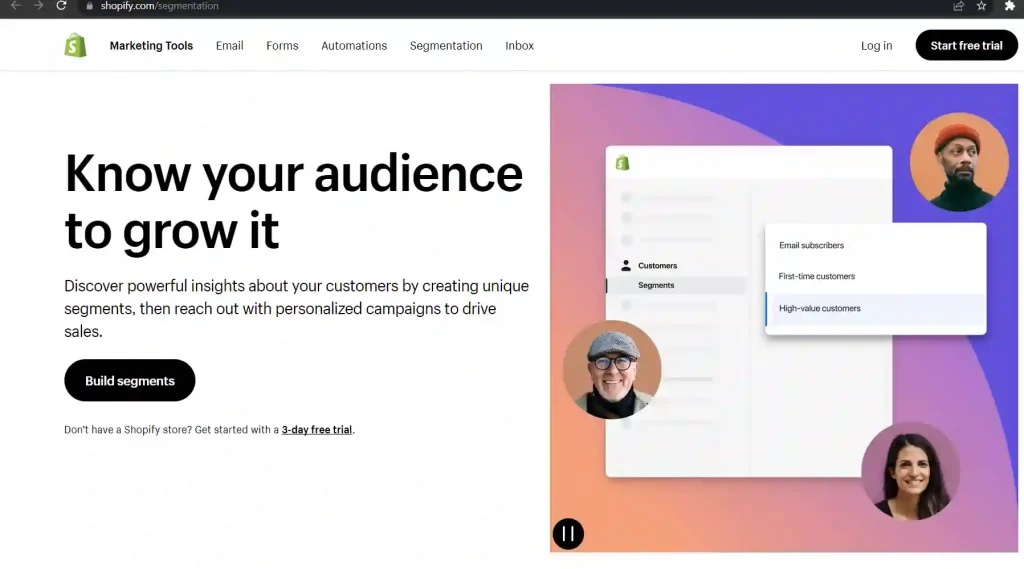This screenshot has width=1024, height=569.
Task: Click the share page icon in address bar
Action: click(958, 6)
